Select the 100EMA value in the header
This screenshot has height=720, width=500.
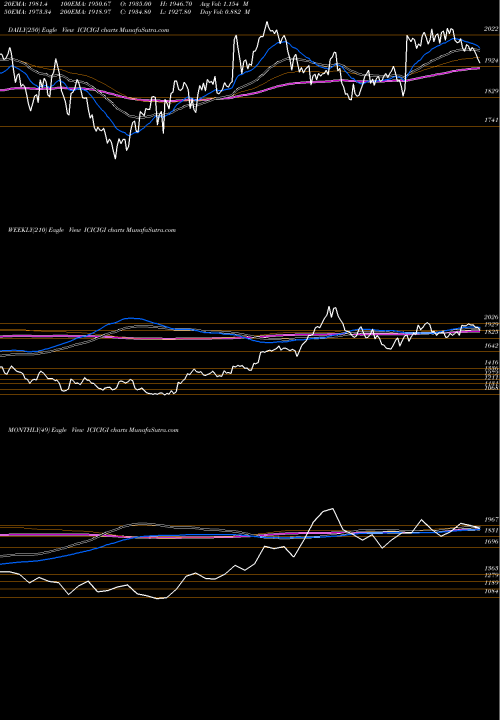[86, 4]
